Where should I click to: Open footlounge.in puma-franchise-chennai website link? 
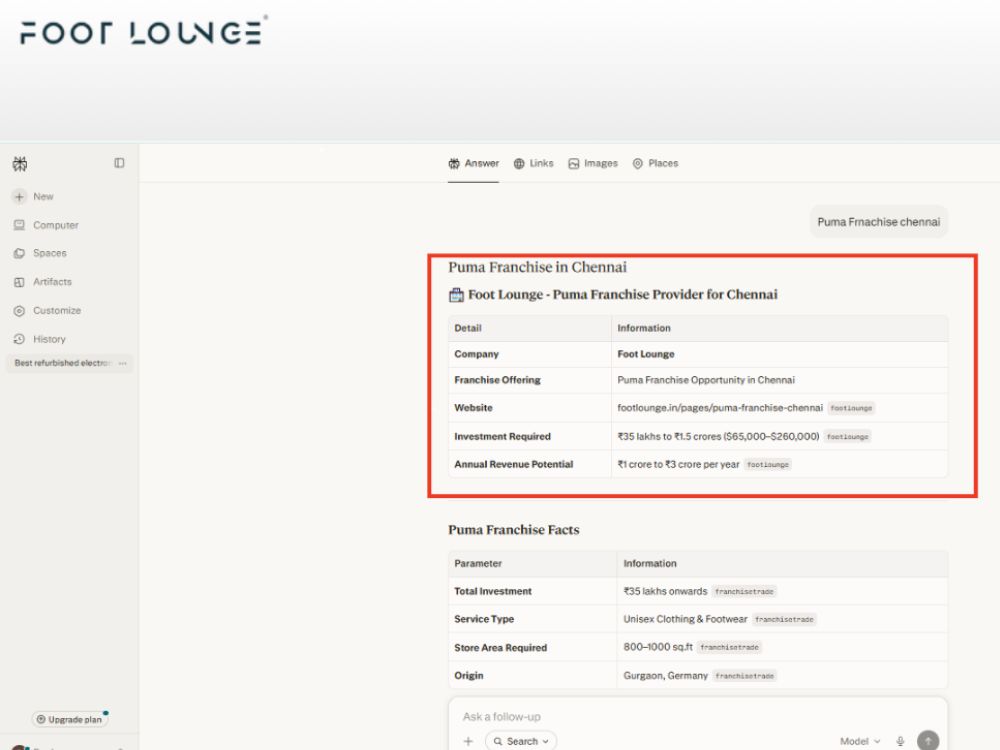click(720, 408)
